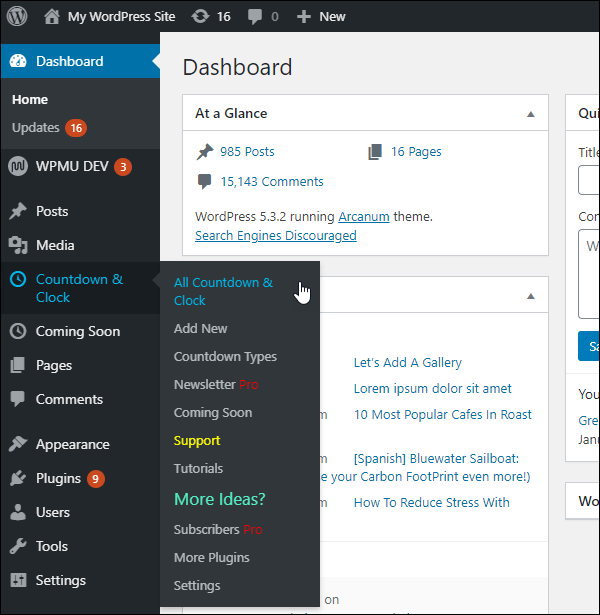The width and height of the screenshot is (600, 615).
Task: Open the 16 Pages link
Action: pyautogui.click(x=416, y=152)
